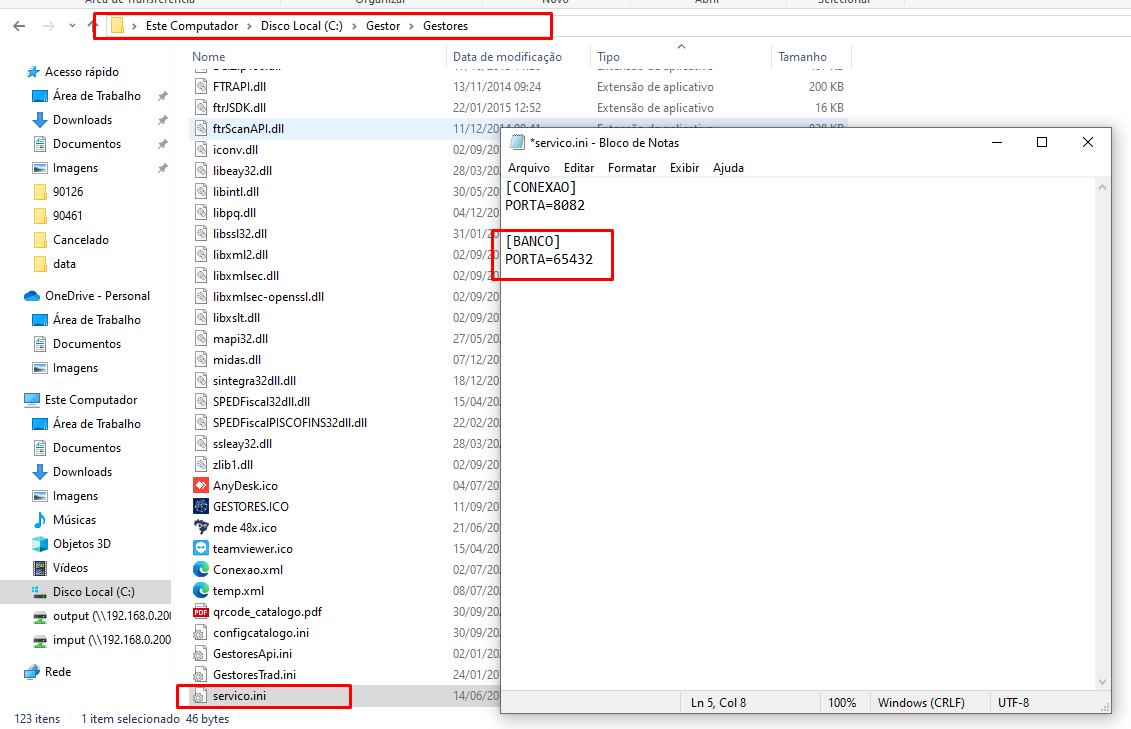Sort files by Data de modificação column
Image resolution: width=1131 pixels, height=729 pixels.
click(507, 57)
